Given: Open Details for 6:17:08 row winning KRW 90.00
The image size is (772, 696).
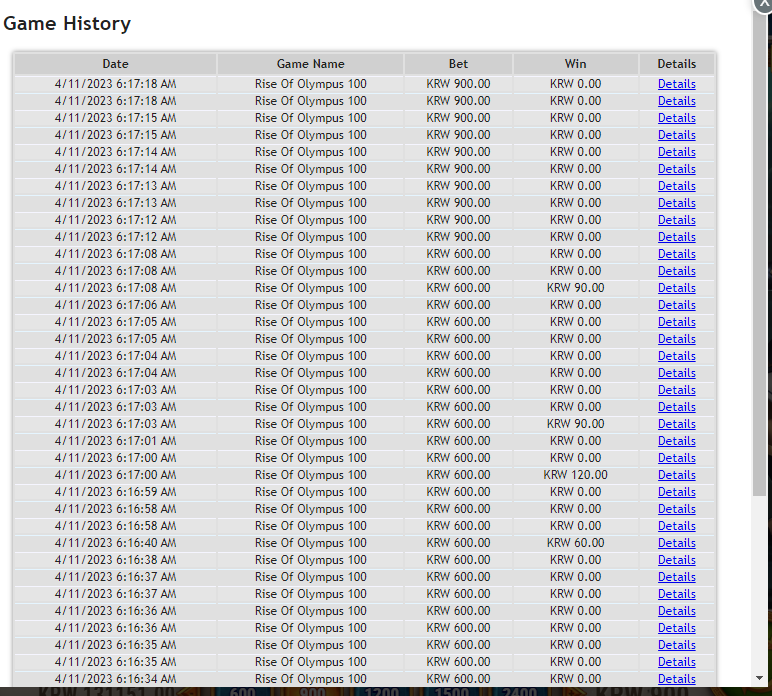Looking at the screenshot, I should tap(676, 288).
